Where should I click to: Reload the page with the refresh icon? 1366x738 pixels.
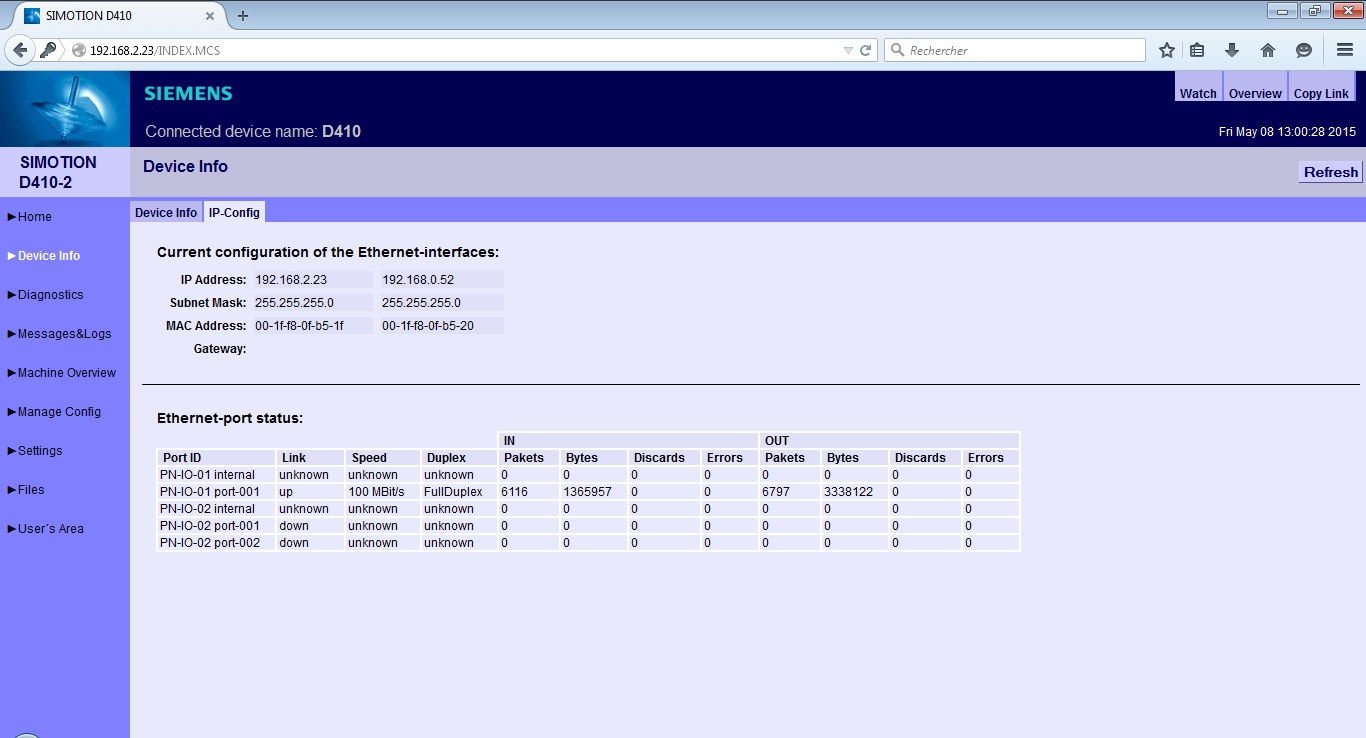point(866,50)
